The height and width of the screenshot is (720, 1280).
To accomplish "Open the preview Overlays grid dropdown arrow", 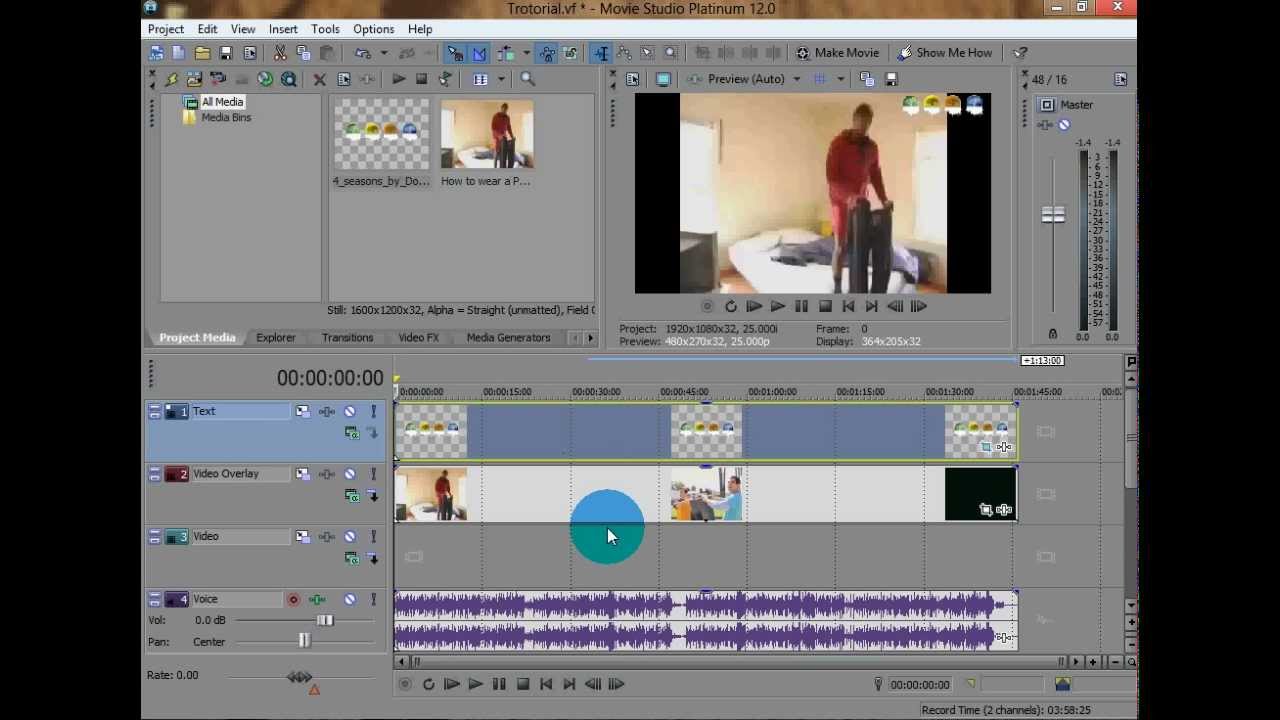I will pyautogui.click(x=840, y=79).
